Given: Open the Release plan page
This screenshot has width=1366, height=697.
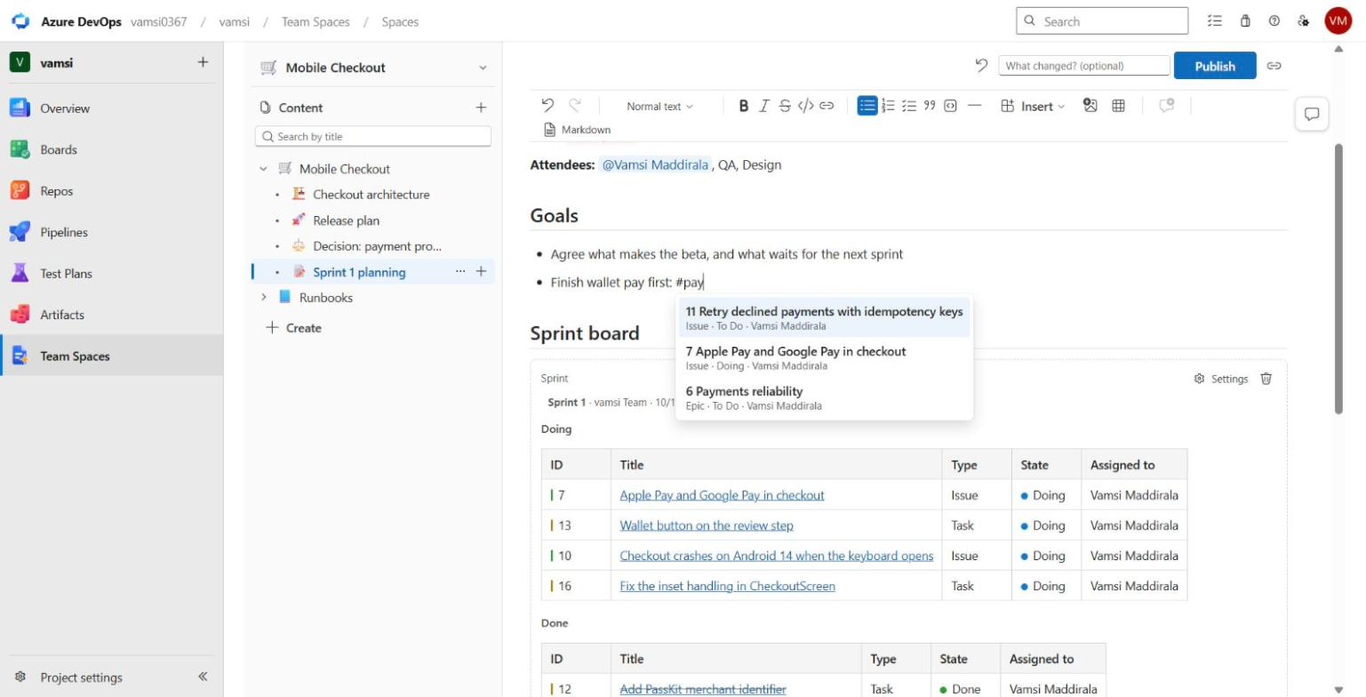Looking at the screenshot, I should pyautogui.click(x=346, y=220).
